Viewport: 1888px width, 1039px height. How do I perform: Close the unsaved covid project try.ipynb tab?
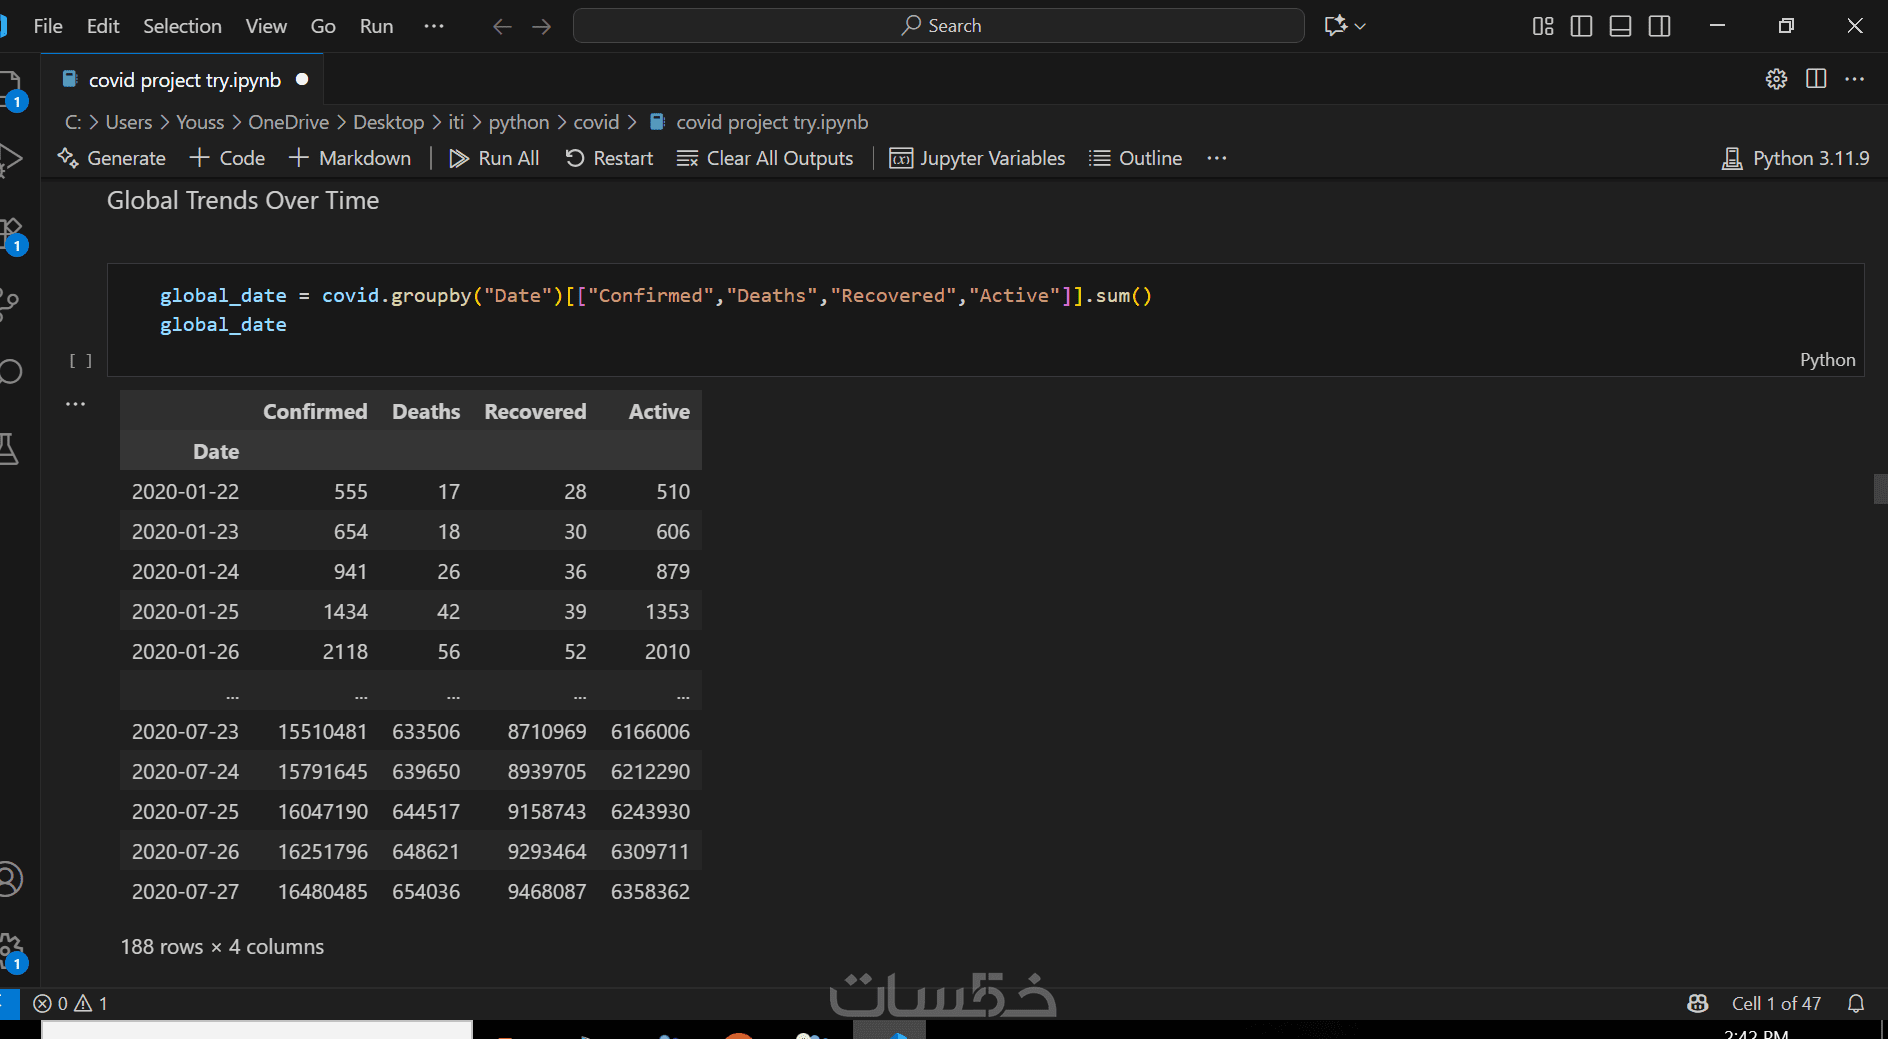(302, 79)
